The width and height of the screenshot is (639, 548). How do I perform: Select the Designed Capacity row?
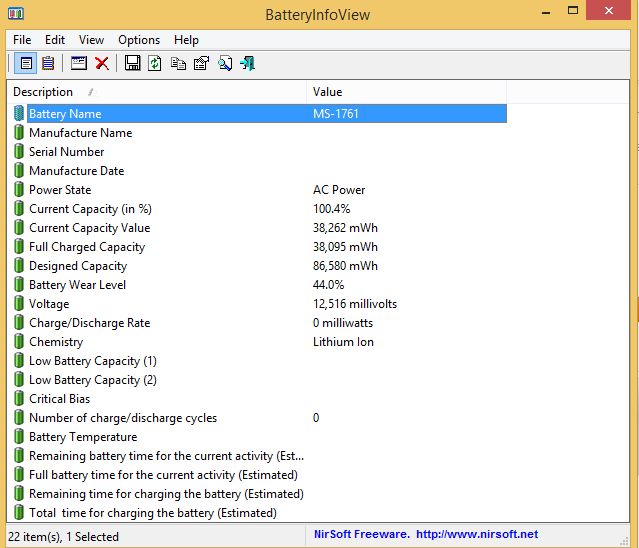click(x=77, y=266)
